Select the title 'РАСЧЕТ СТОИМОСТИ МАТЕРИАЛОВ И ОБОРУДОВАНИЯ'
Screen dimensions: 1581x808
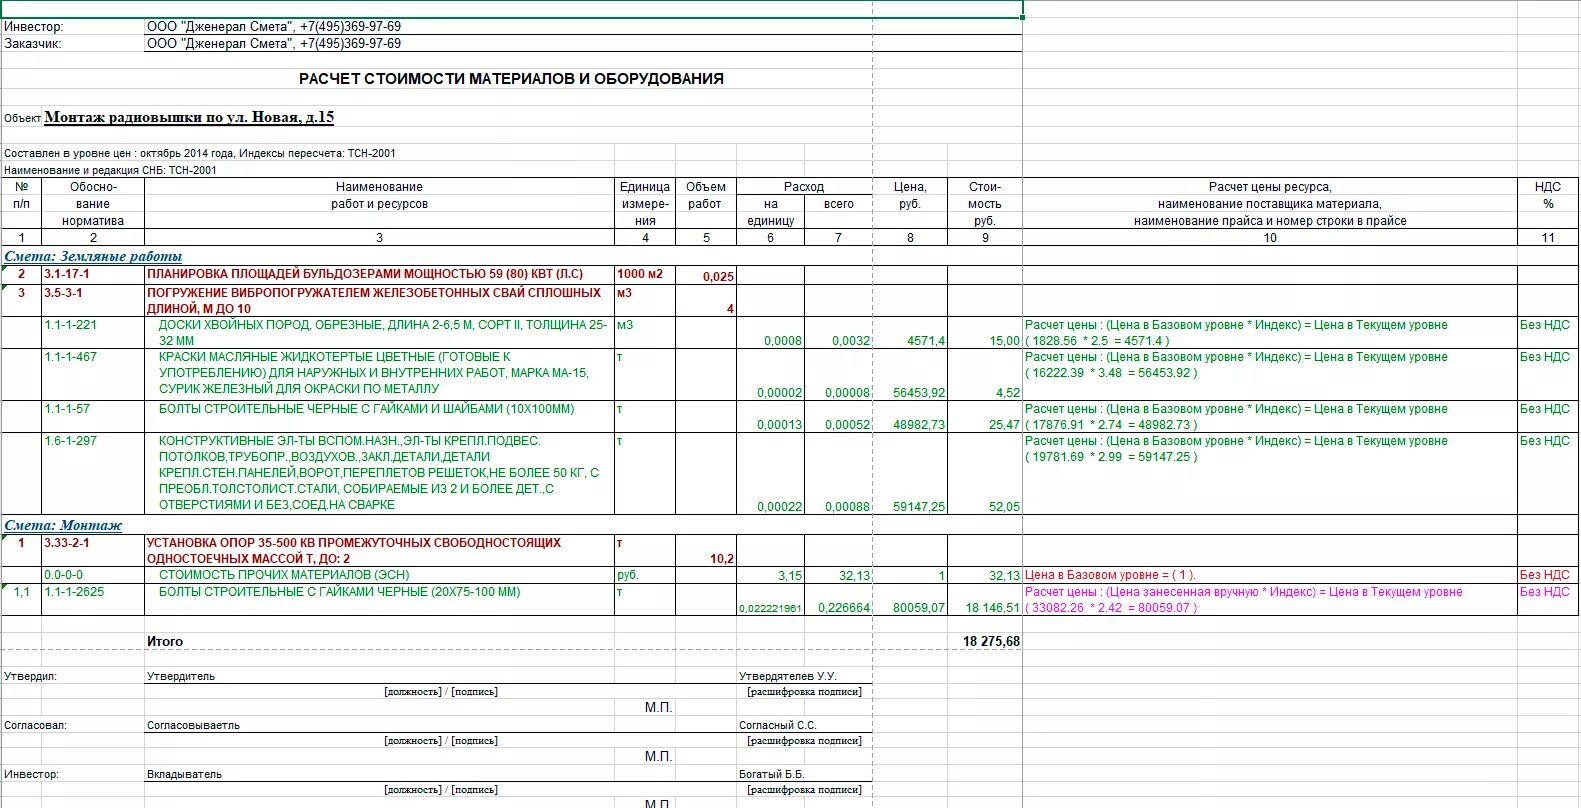(511, 78)
